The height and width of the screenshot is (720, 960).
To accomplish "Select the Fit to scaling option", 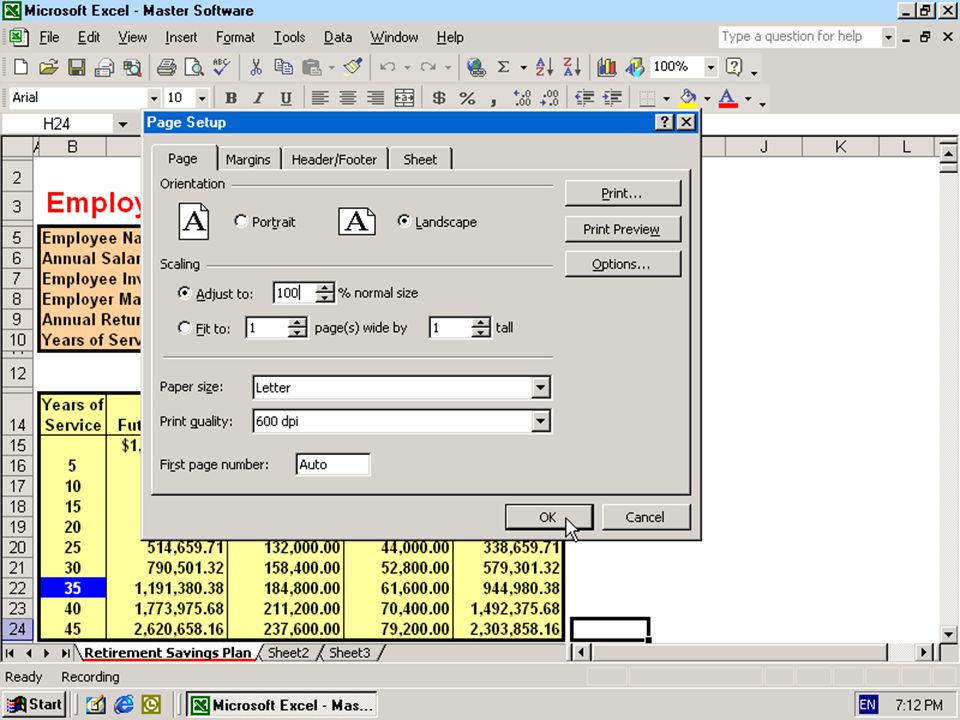I will click(x=184, y=328).
